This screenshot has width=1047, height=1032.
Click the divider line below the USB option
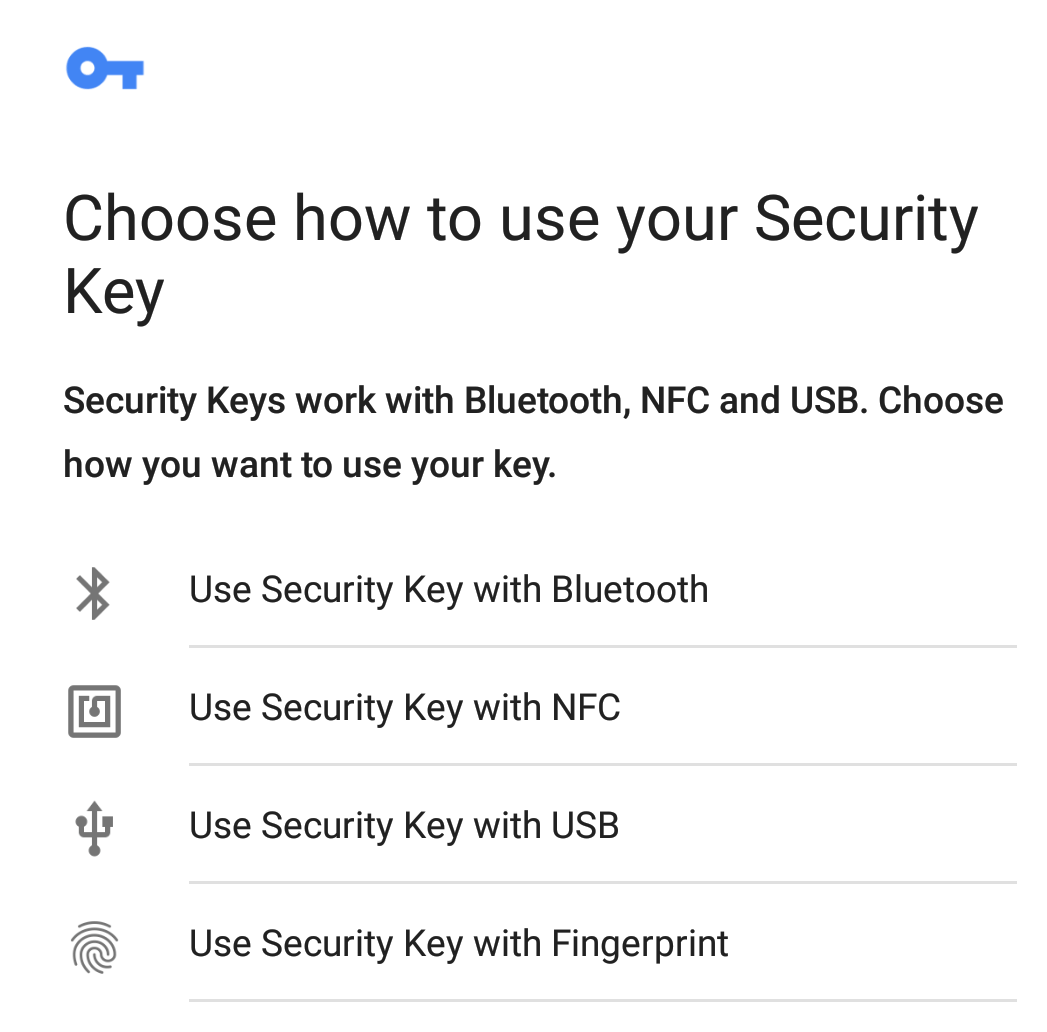(x=602, y=883)
